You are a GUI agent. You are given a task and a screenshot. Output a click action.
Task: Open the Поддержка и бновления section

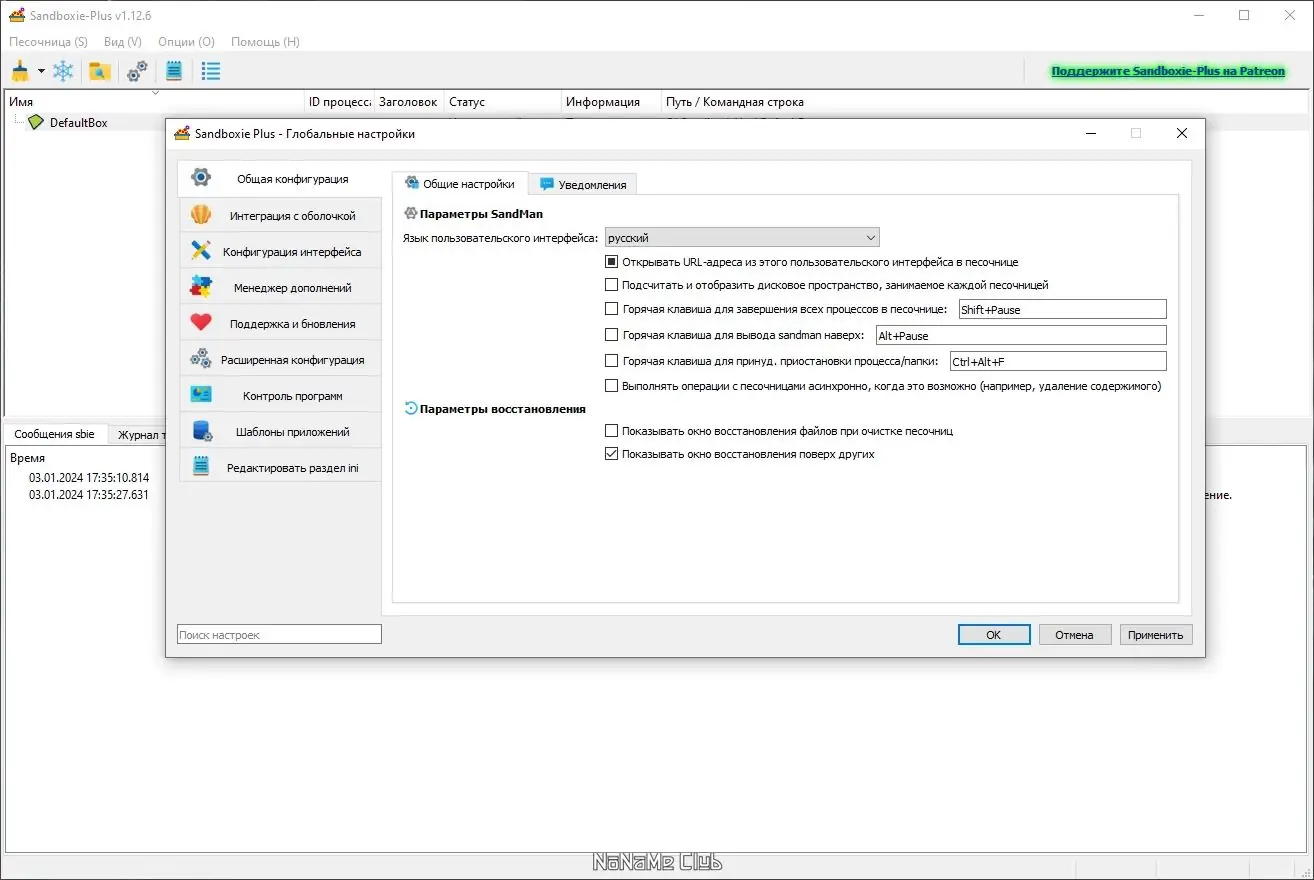[x=280, y=323]
